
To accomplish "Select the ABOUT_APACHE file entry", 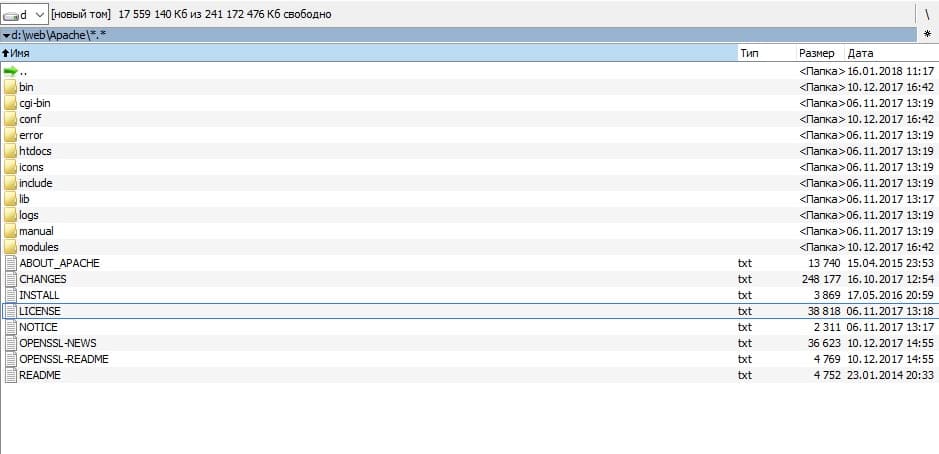I will point(469,263).
